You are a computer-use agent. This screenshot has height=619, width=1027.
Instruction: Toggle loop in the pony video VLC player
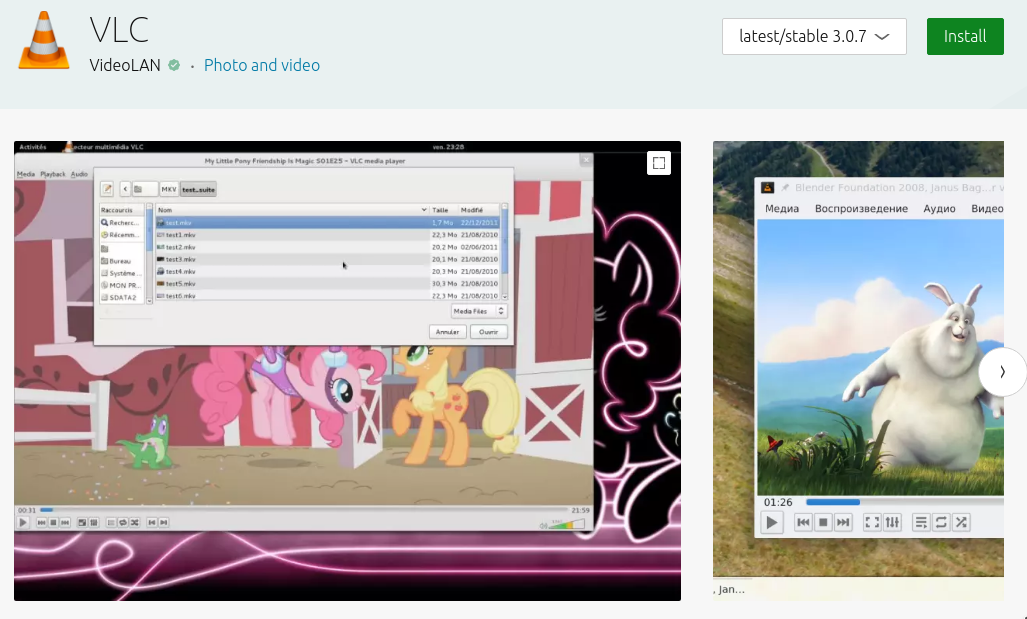click(122, 522)
